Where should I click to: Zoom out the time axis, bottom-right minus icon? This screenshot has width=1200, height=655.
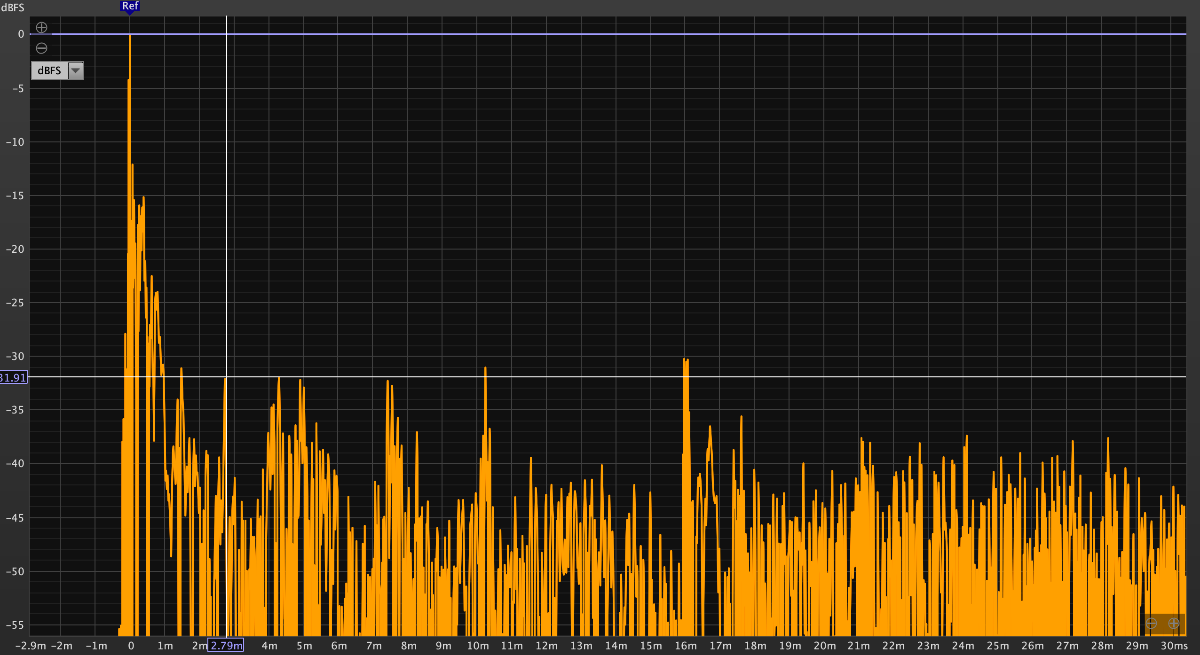coord(1152,623)
